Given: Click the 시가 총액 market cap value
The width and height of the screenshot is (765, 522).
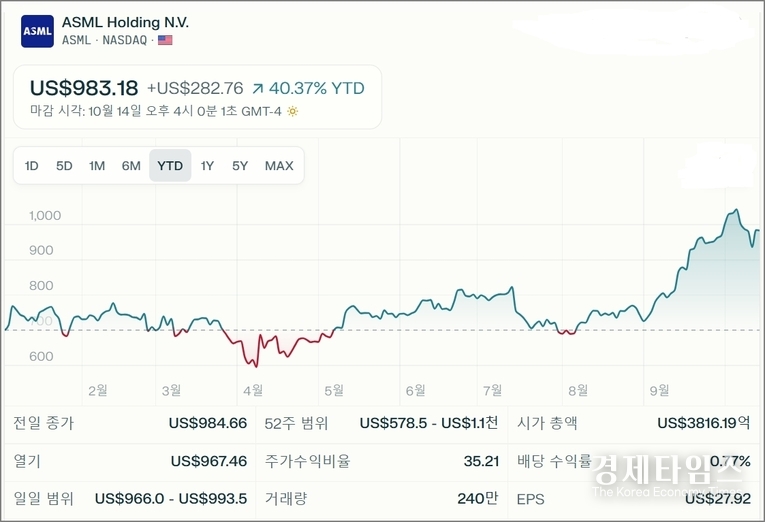Looking at the screenshot, I should [703, 423].
